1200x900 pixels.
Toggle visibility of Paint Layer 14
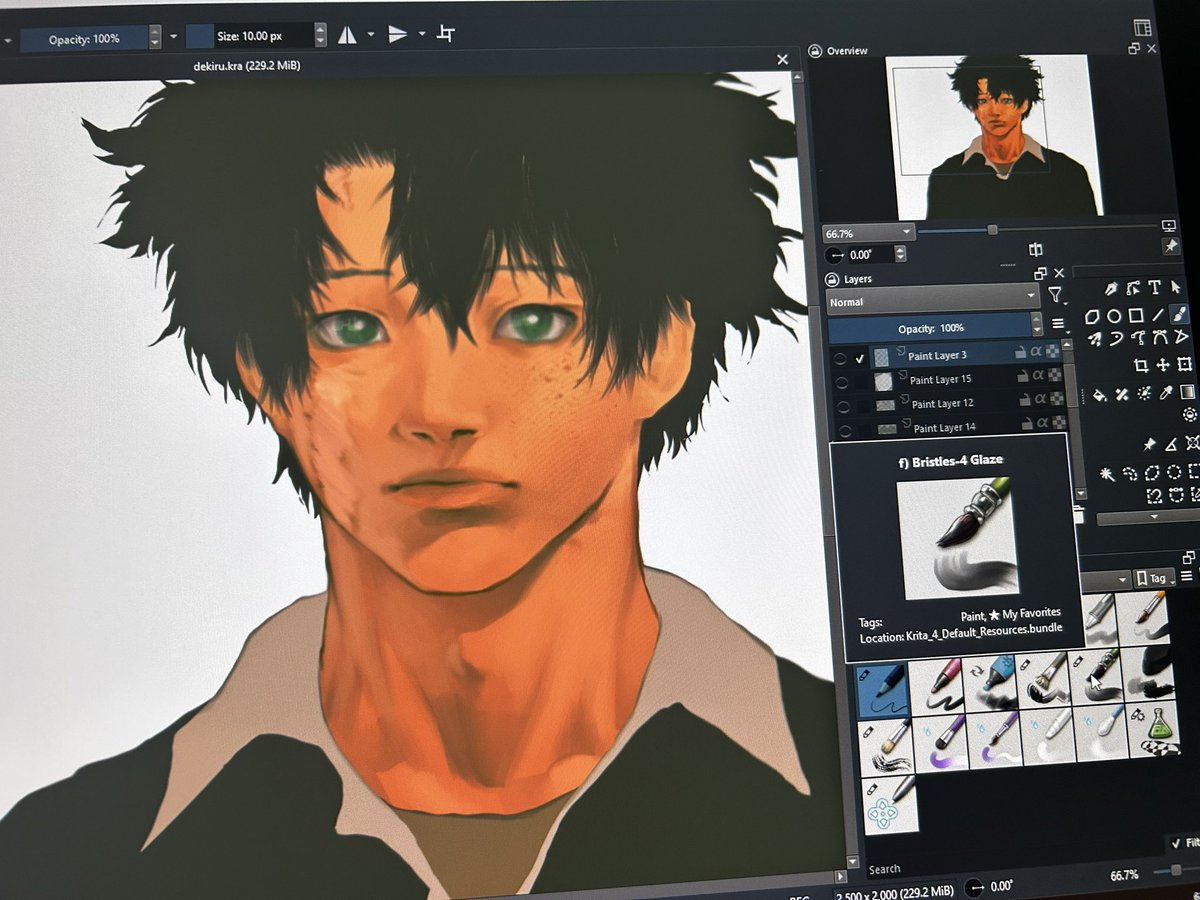[x=845, y=429]
